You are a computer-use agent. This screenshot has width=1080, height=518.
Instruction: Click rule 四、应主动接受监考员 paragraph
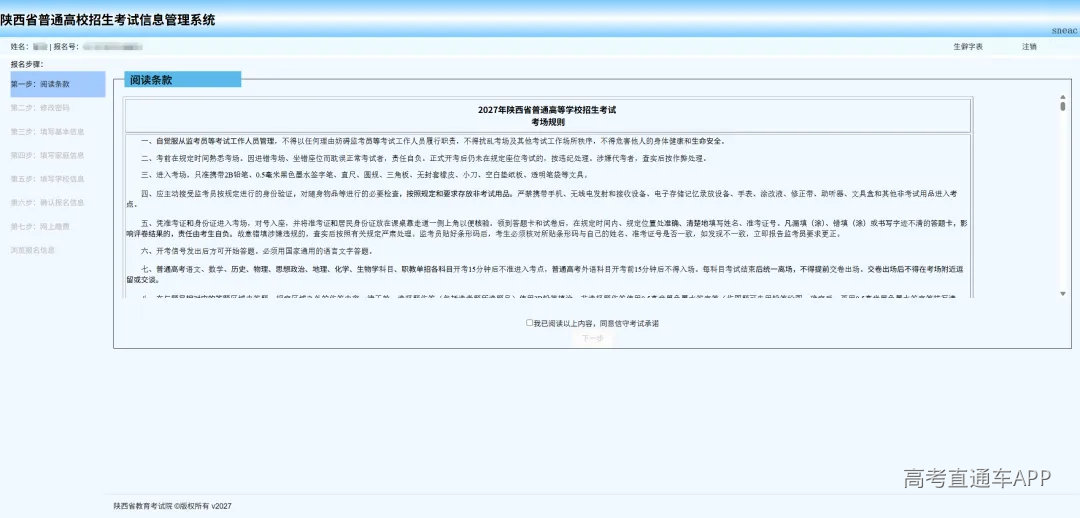(x=542, y=199)
